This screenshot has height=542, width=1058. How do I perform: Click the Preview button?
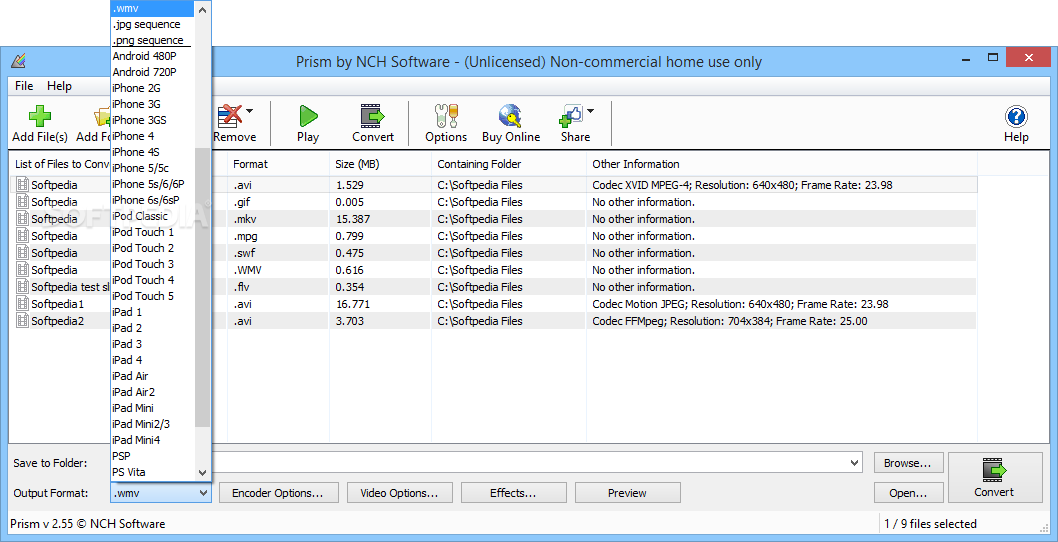coord(628,493)
